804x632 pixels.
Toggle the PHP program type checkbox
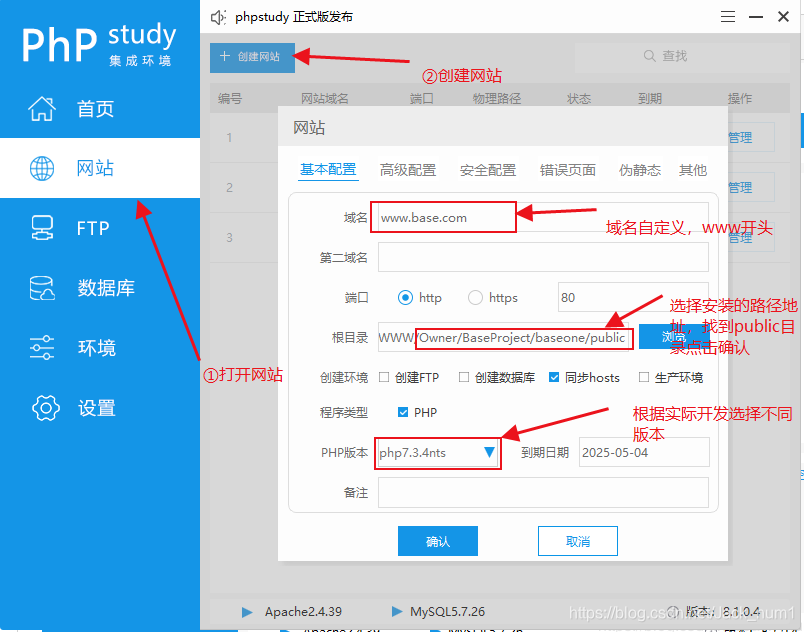pos(403,412)
